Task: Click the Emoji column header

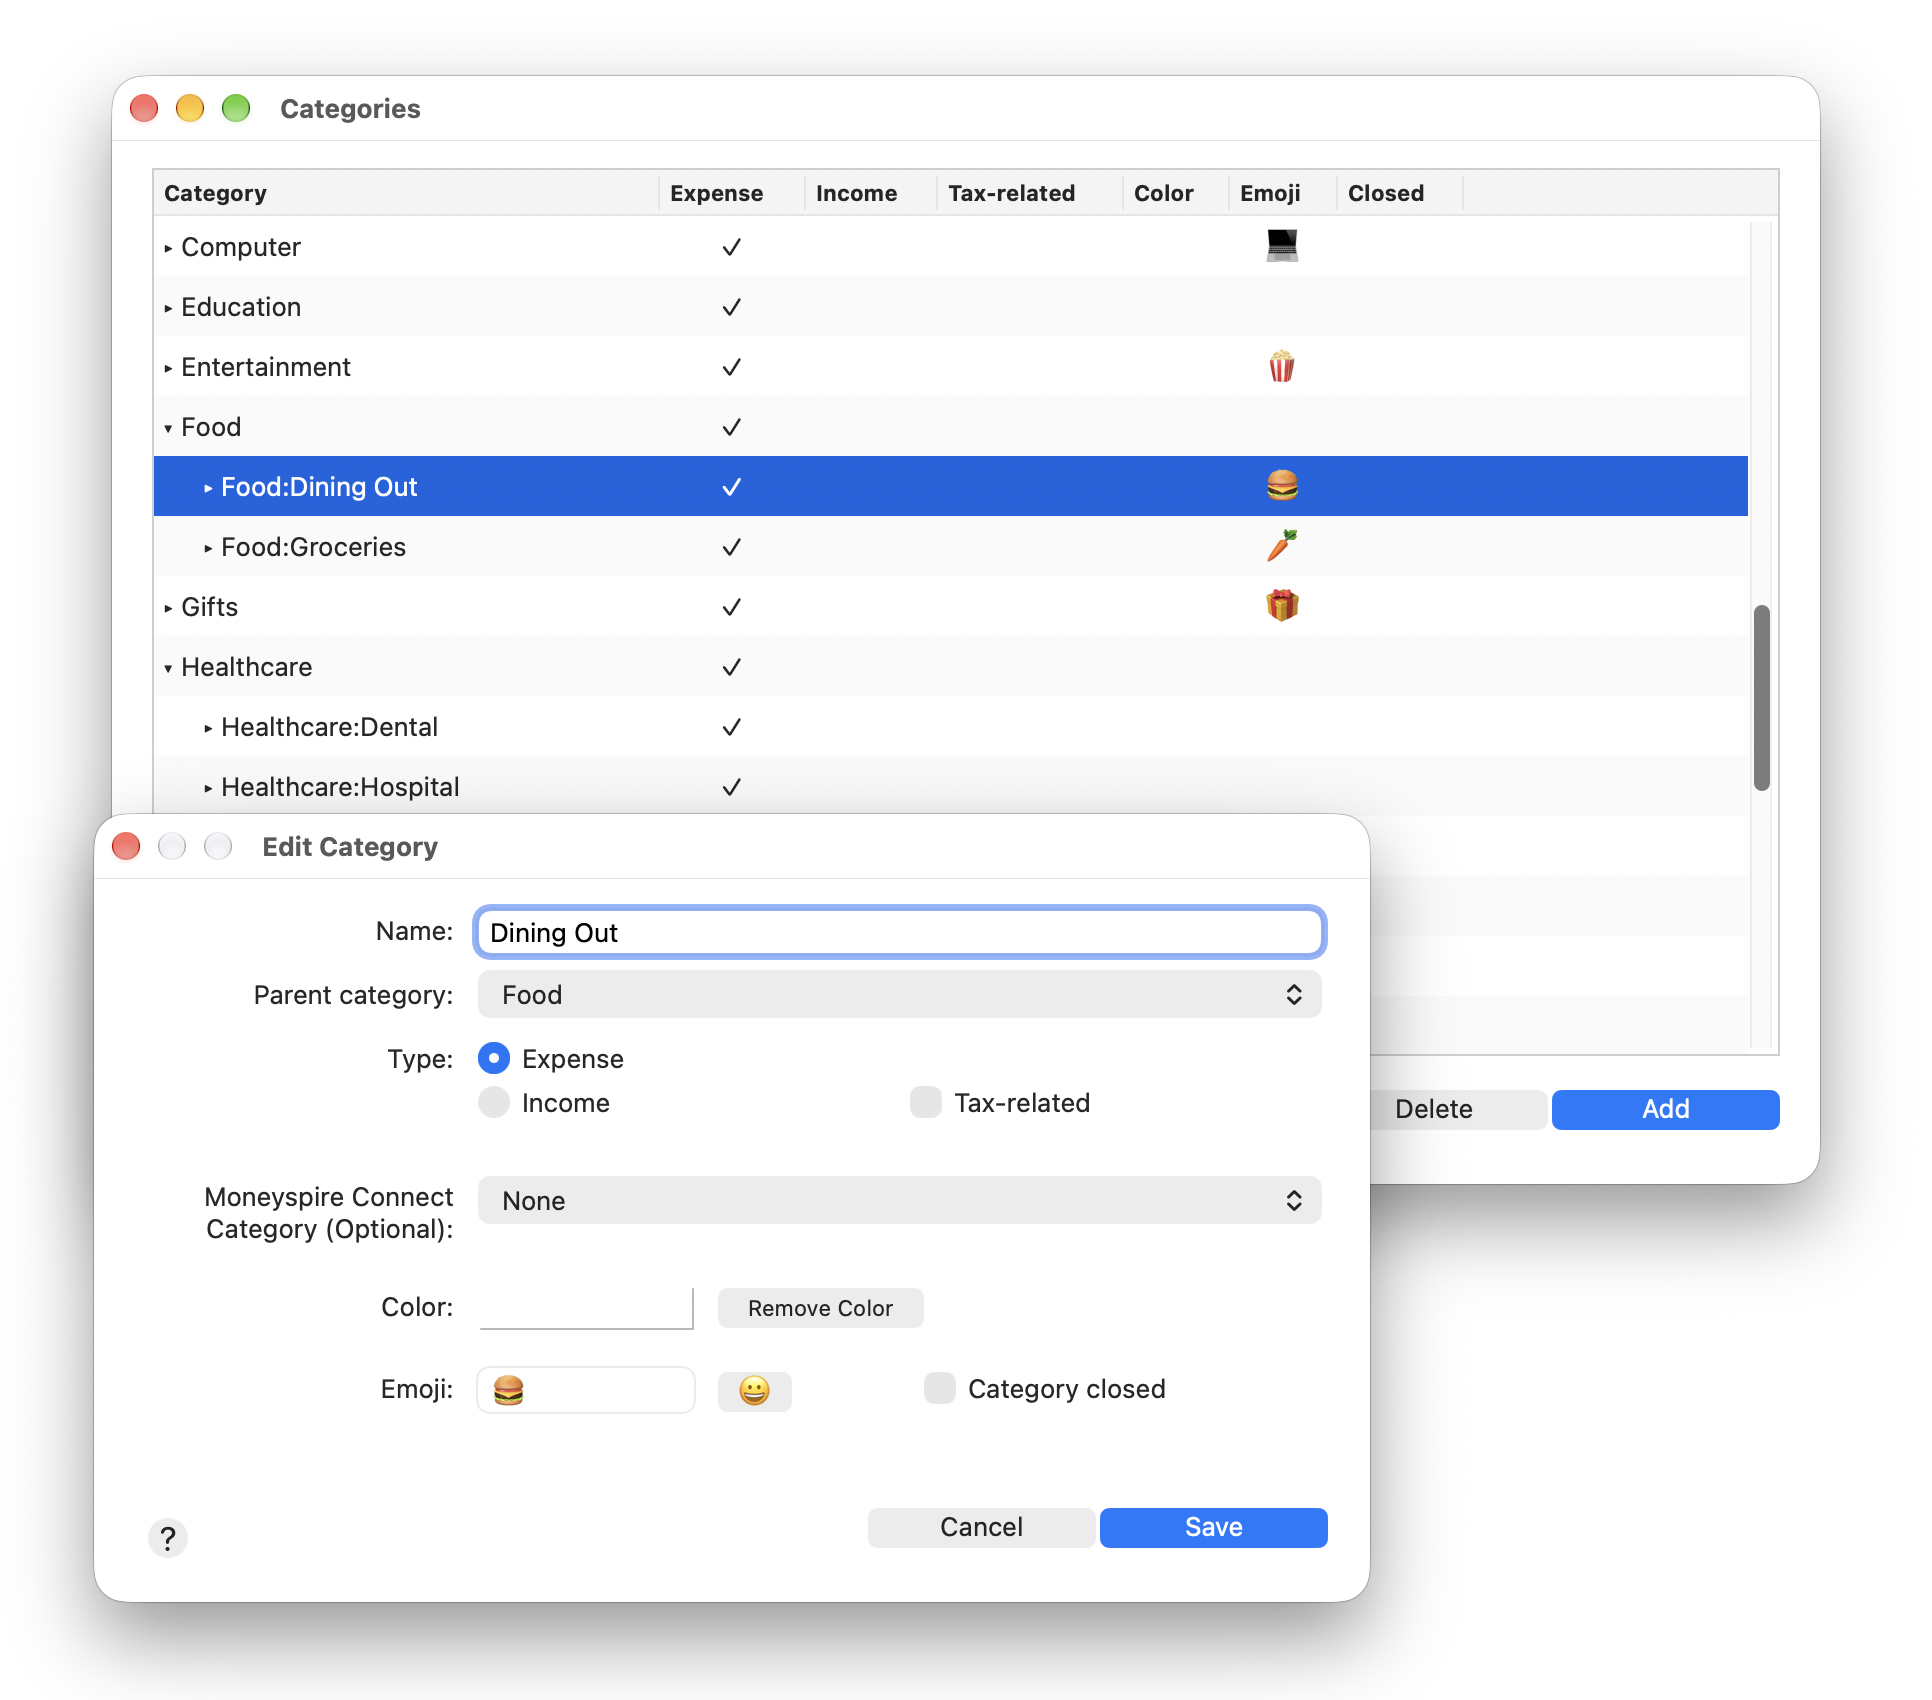Action: [x=1282, y=193]
